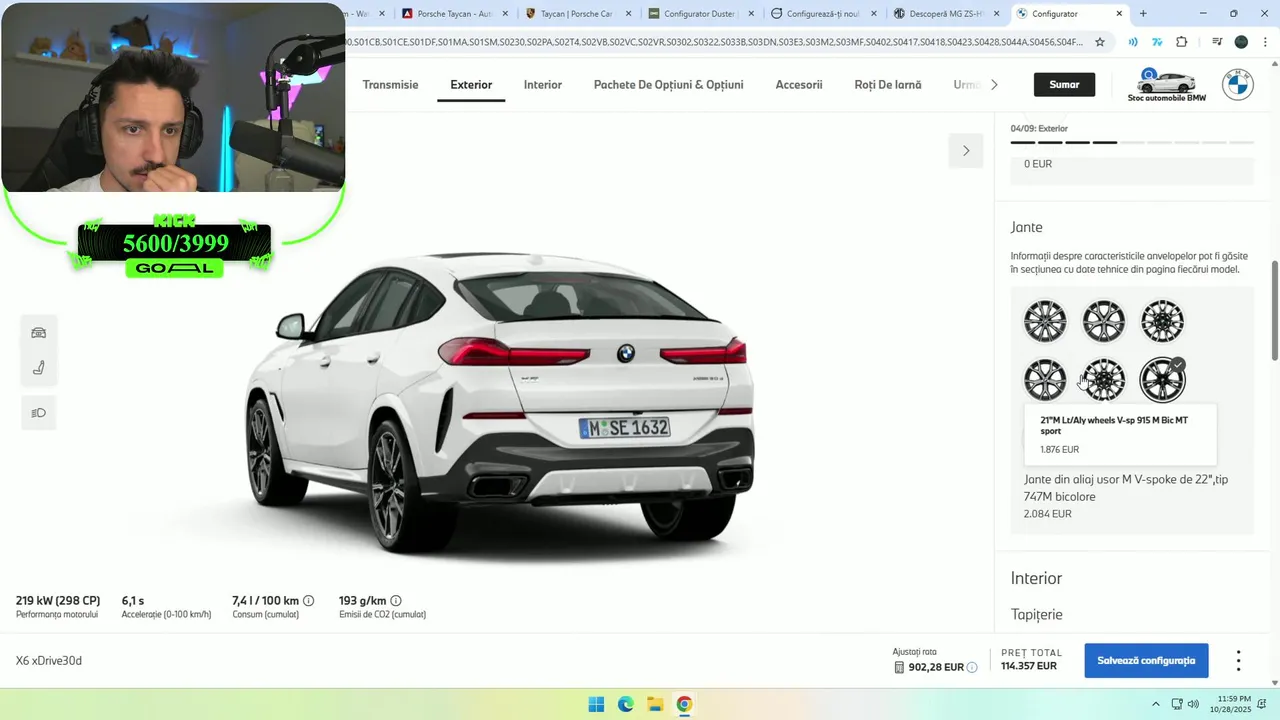Image resolution: width=1280 pixels, height=720 pixels.
Task: Open the Roți De Iarnă tab
Action: [x=888, y=85]
